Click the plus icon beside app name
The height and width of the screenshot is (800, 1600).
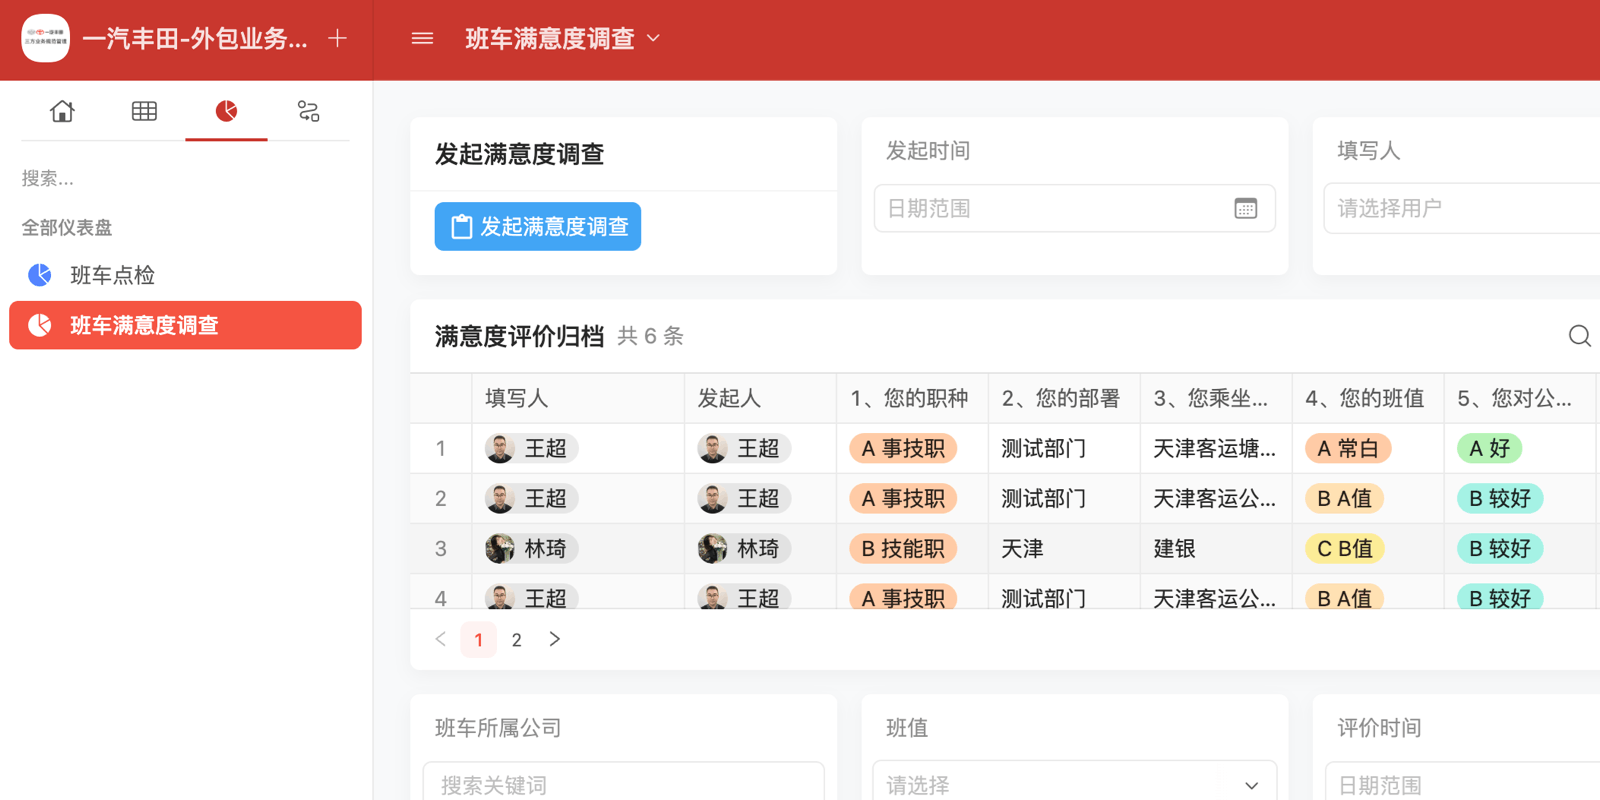point(338,39)
